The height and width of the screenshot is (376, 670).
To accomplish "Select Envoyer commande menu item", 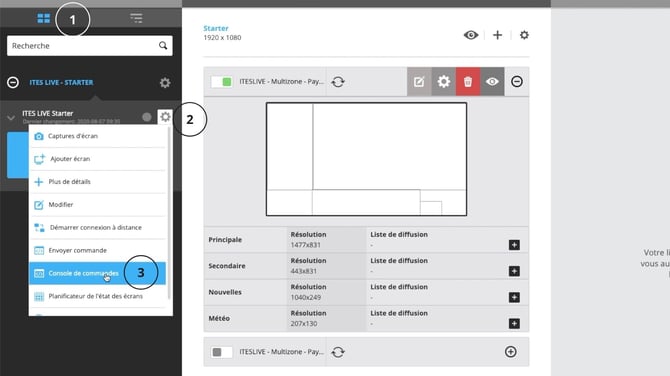I will pos(97,250).
